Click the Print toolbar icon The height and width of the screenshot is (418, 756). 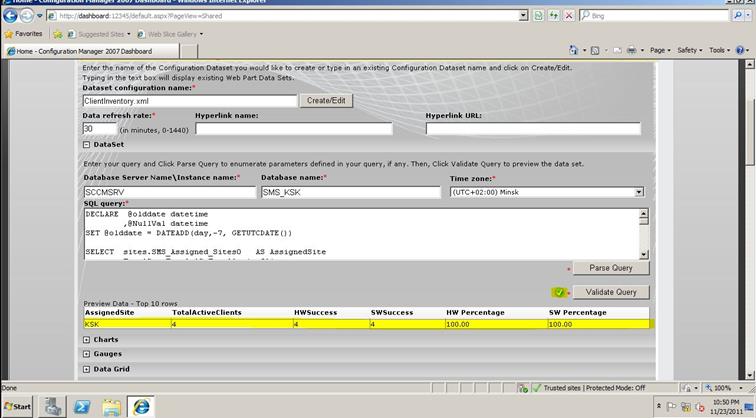(632, 50)
